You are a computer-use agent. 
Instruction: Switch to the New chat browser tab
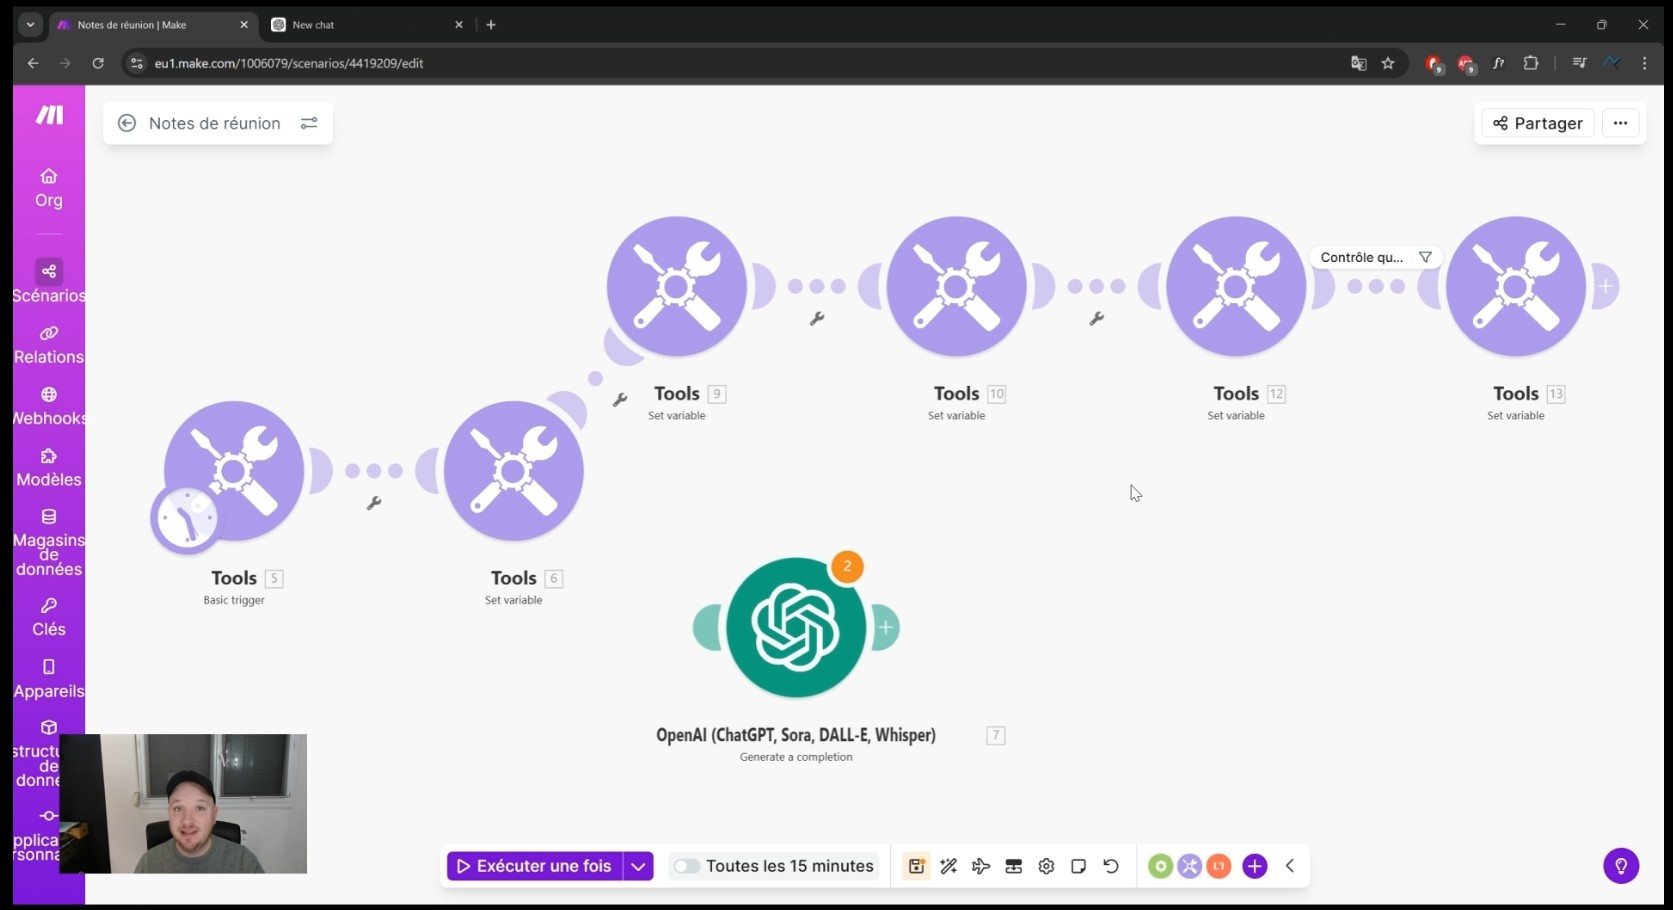[360, 25]
